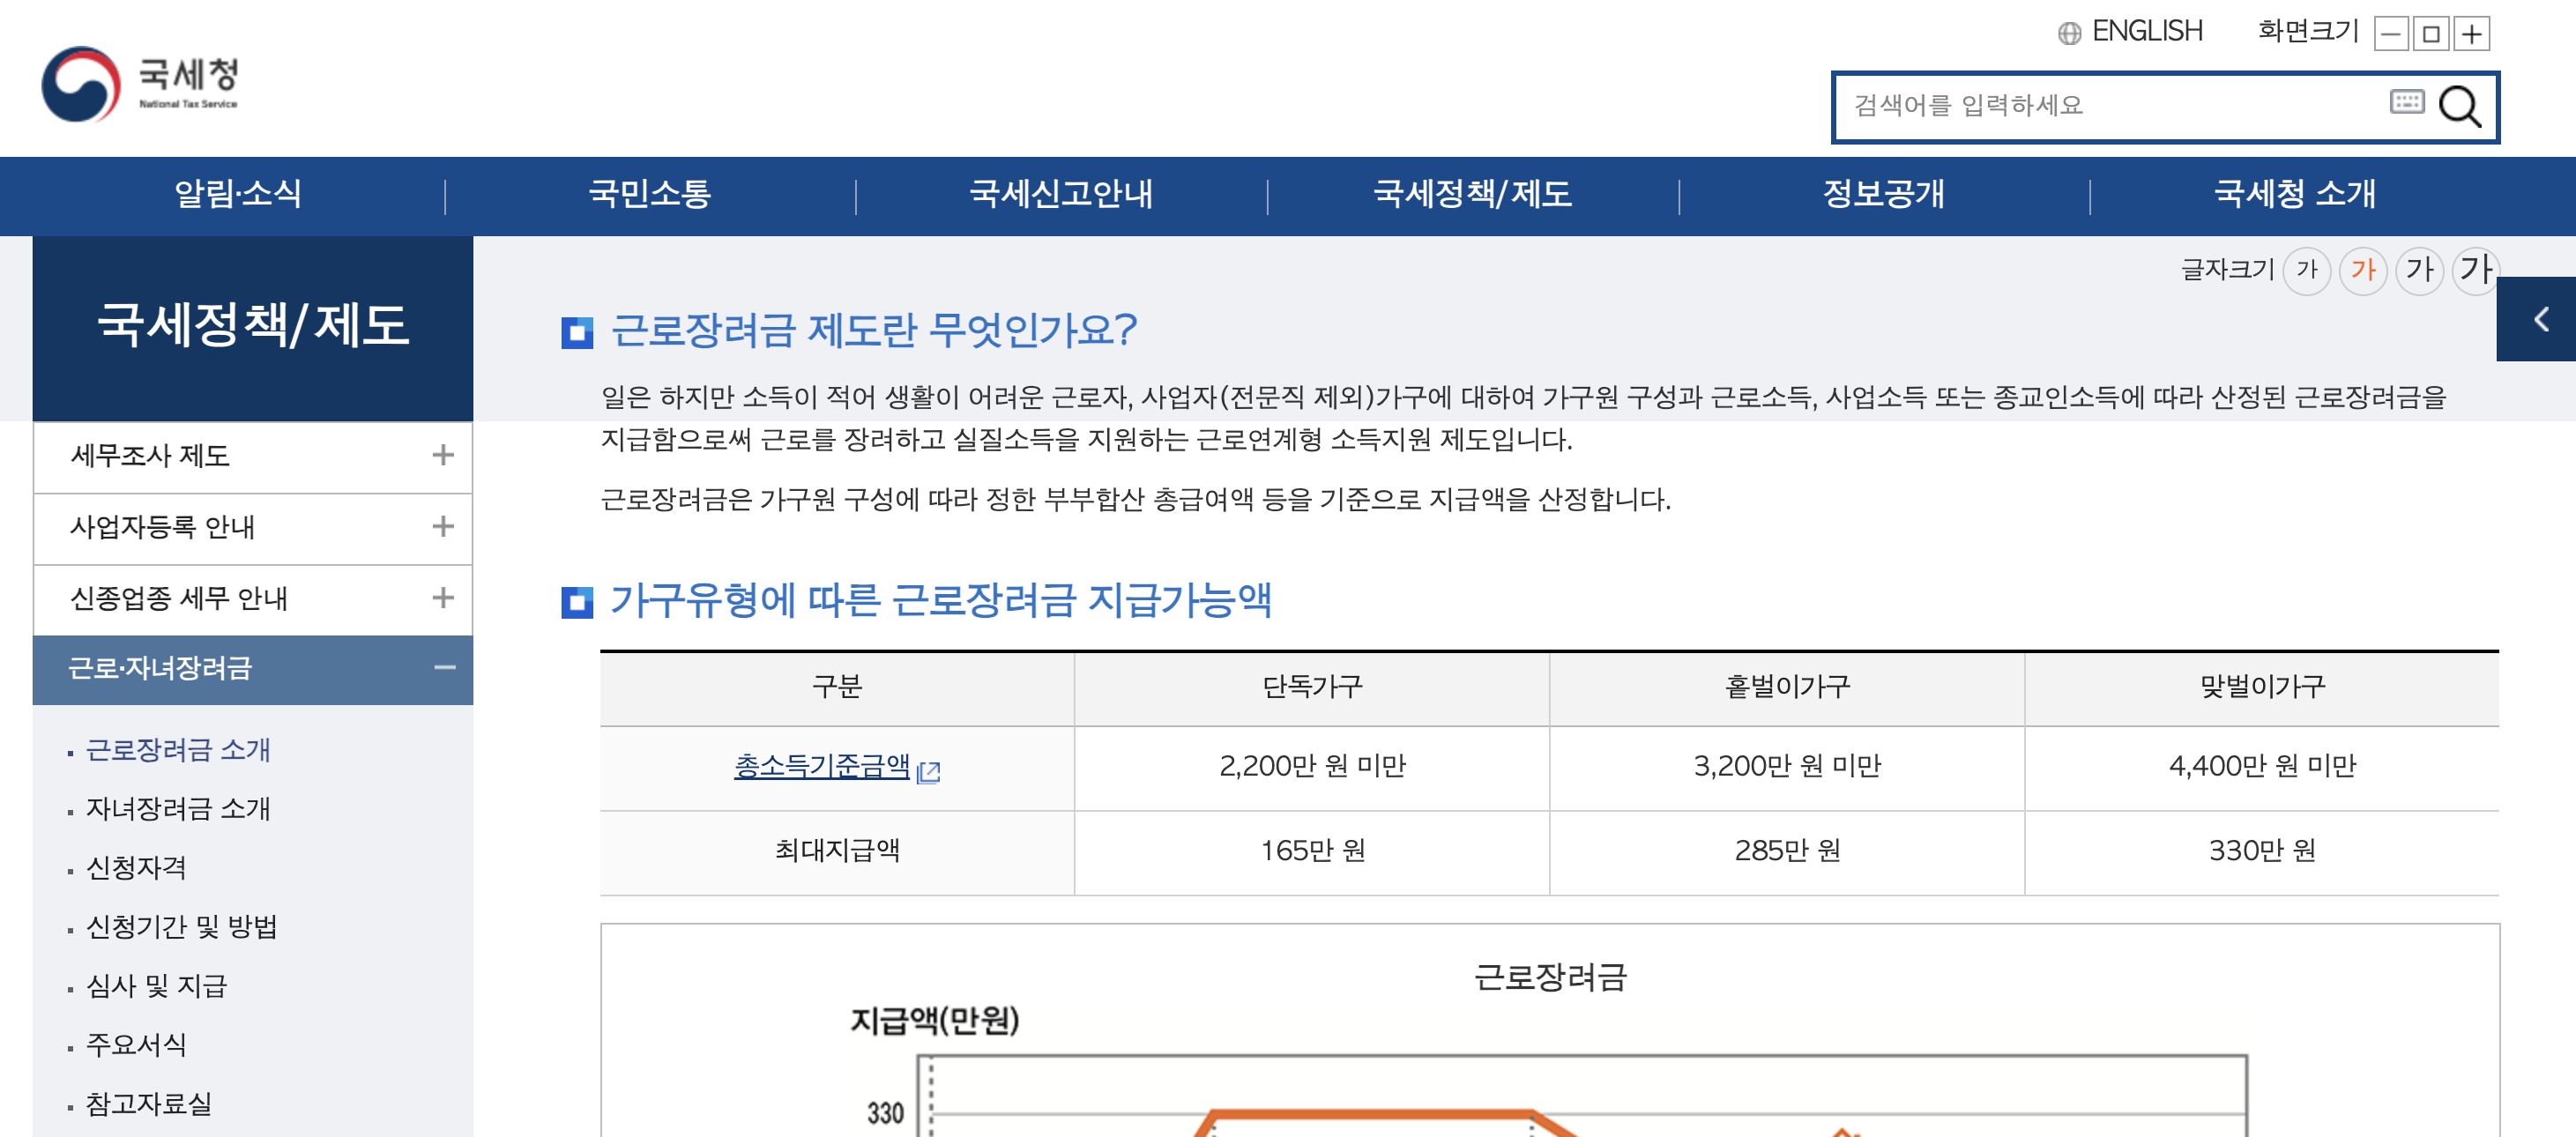This screenshot has height=1137, width=2576.
Task: Expand the 세무조사 제도 sidebar section
Action: (442, 456)
